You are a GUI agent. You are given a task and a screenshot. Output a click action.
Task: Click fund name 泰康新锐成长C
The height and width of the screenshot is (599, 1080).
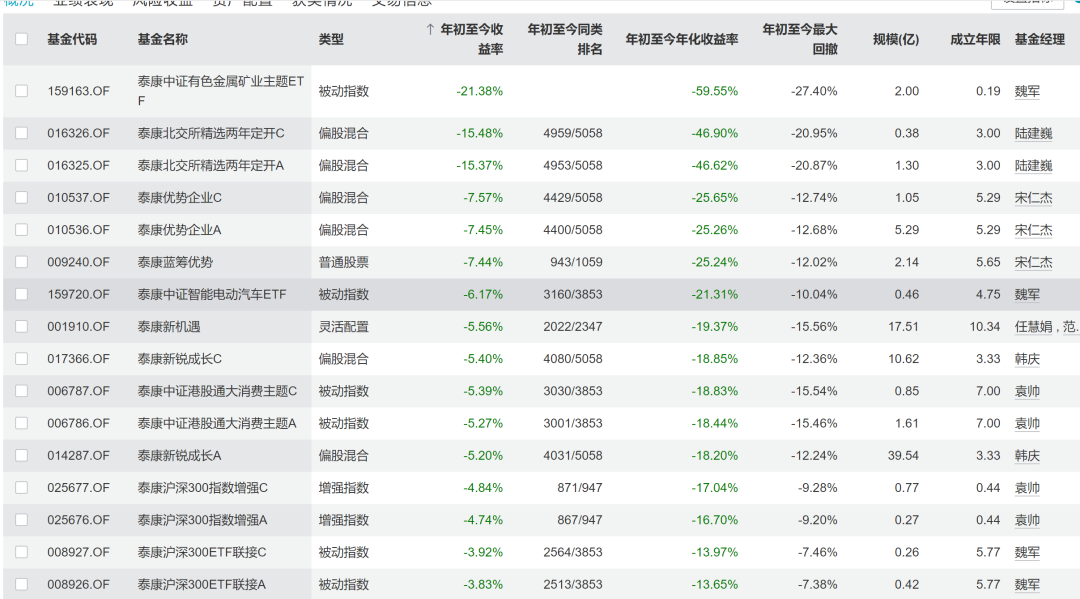coord(180,359)
